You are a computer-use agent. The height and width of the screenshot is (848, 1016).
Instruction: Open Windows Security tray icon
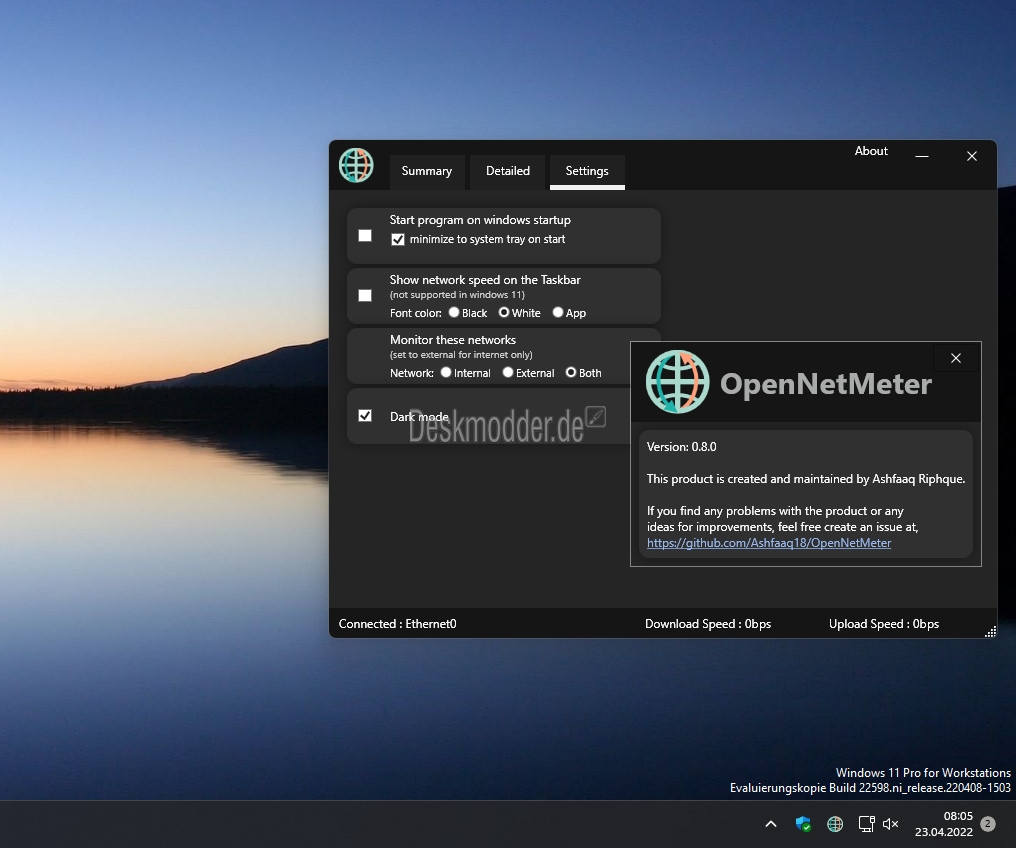click(803, 824)
